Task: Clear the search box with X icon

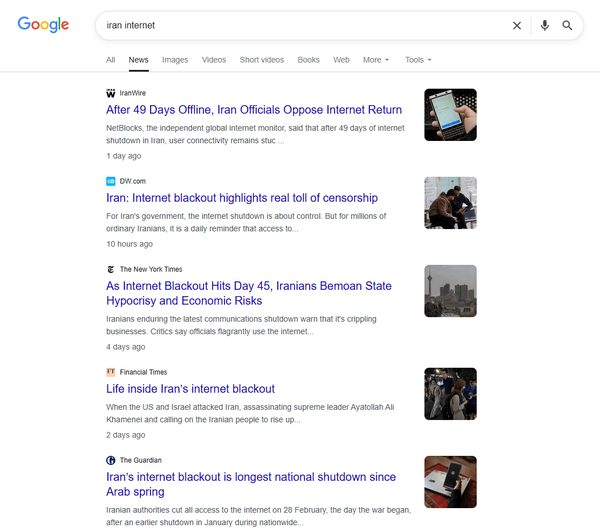Action: [x=517, y=26]
